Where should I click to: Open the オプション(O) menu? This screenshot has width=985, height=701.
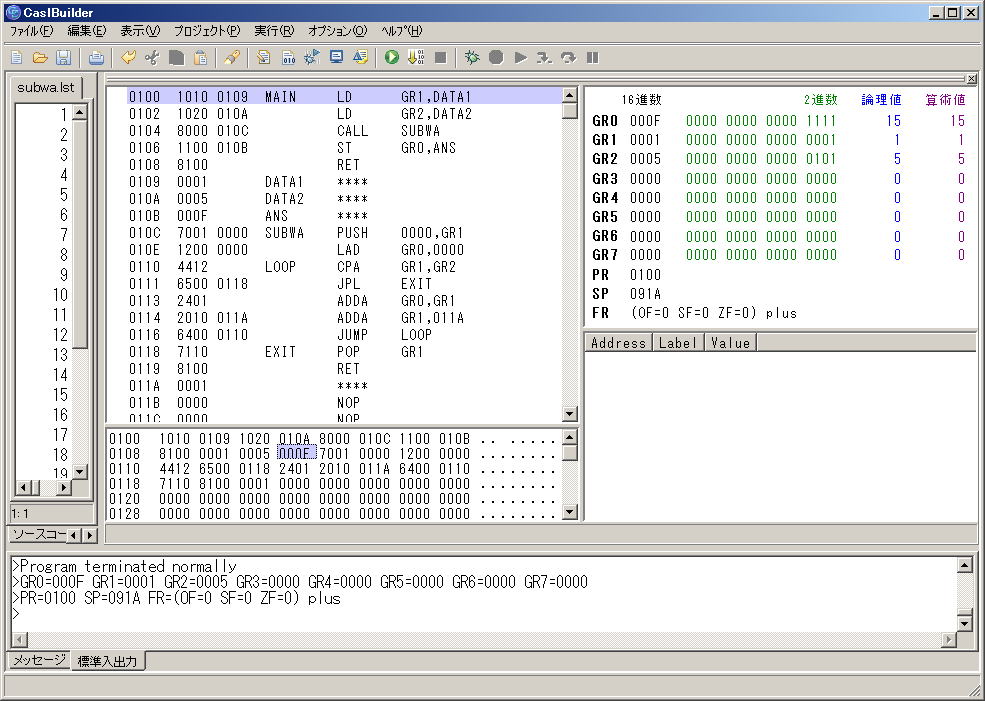[337, 31]
